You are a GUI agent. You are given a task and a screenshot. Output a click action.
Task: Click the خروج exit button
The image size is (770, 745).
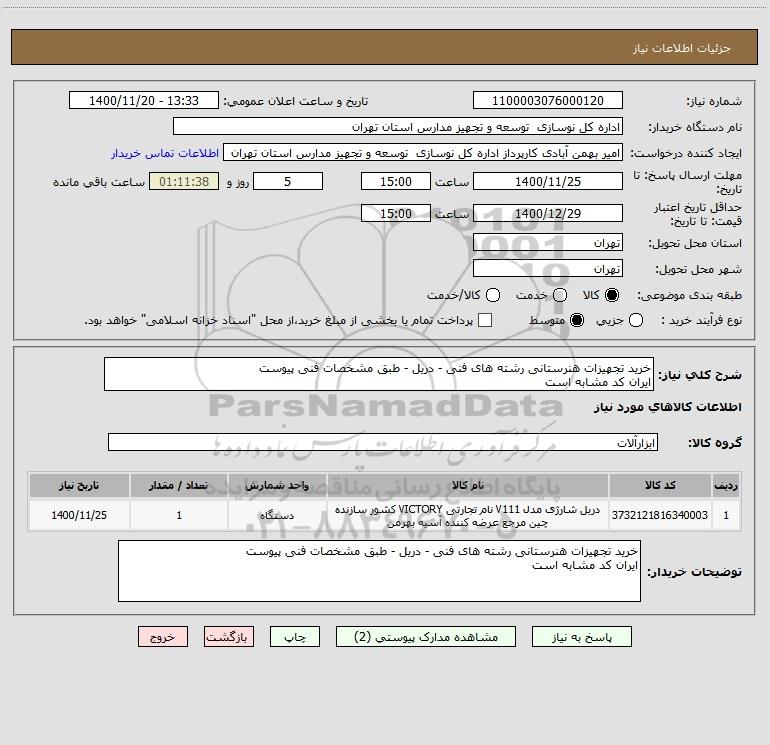pyautogui.click(x=163, y=637)
